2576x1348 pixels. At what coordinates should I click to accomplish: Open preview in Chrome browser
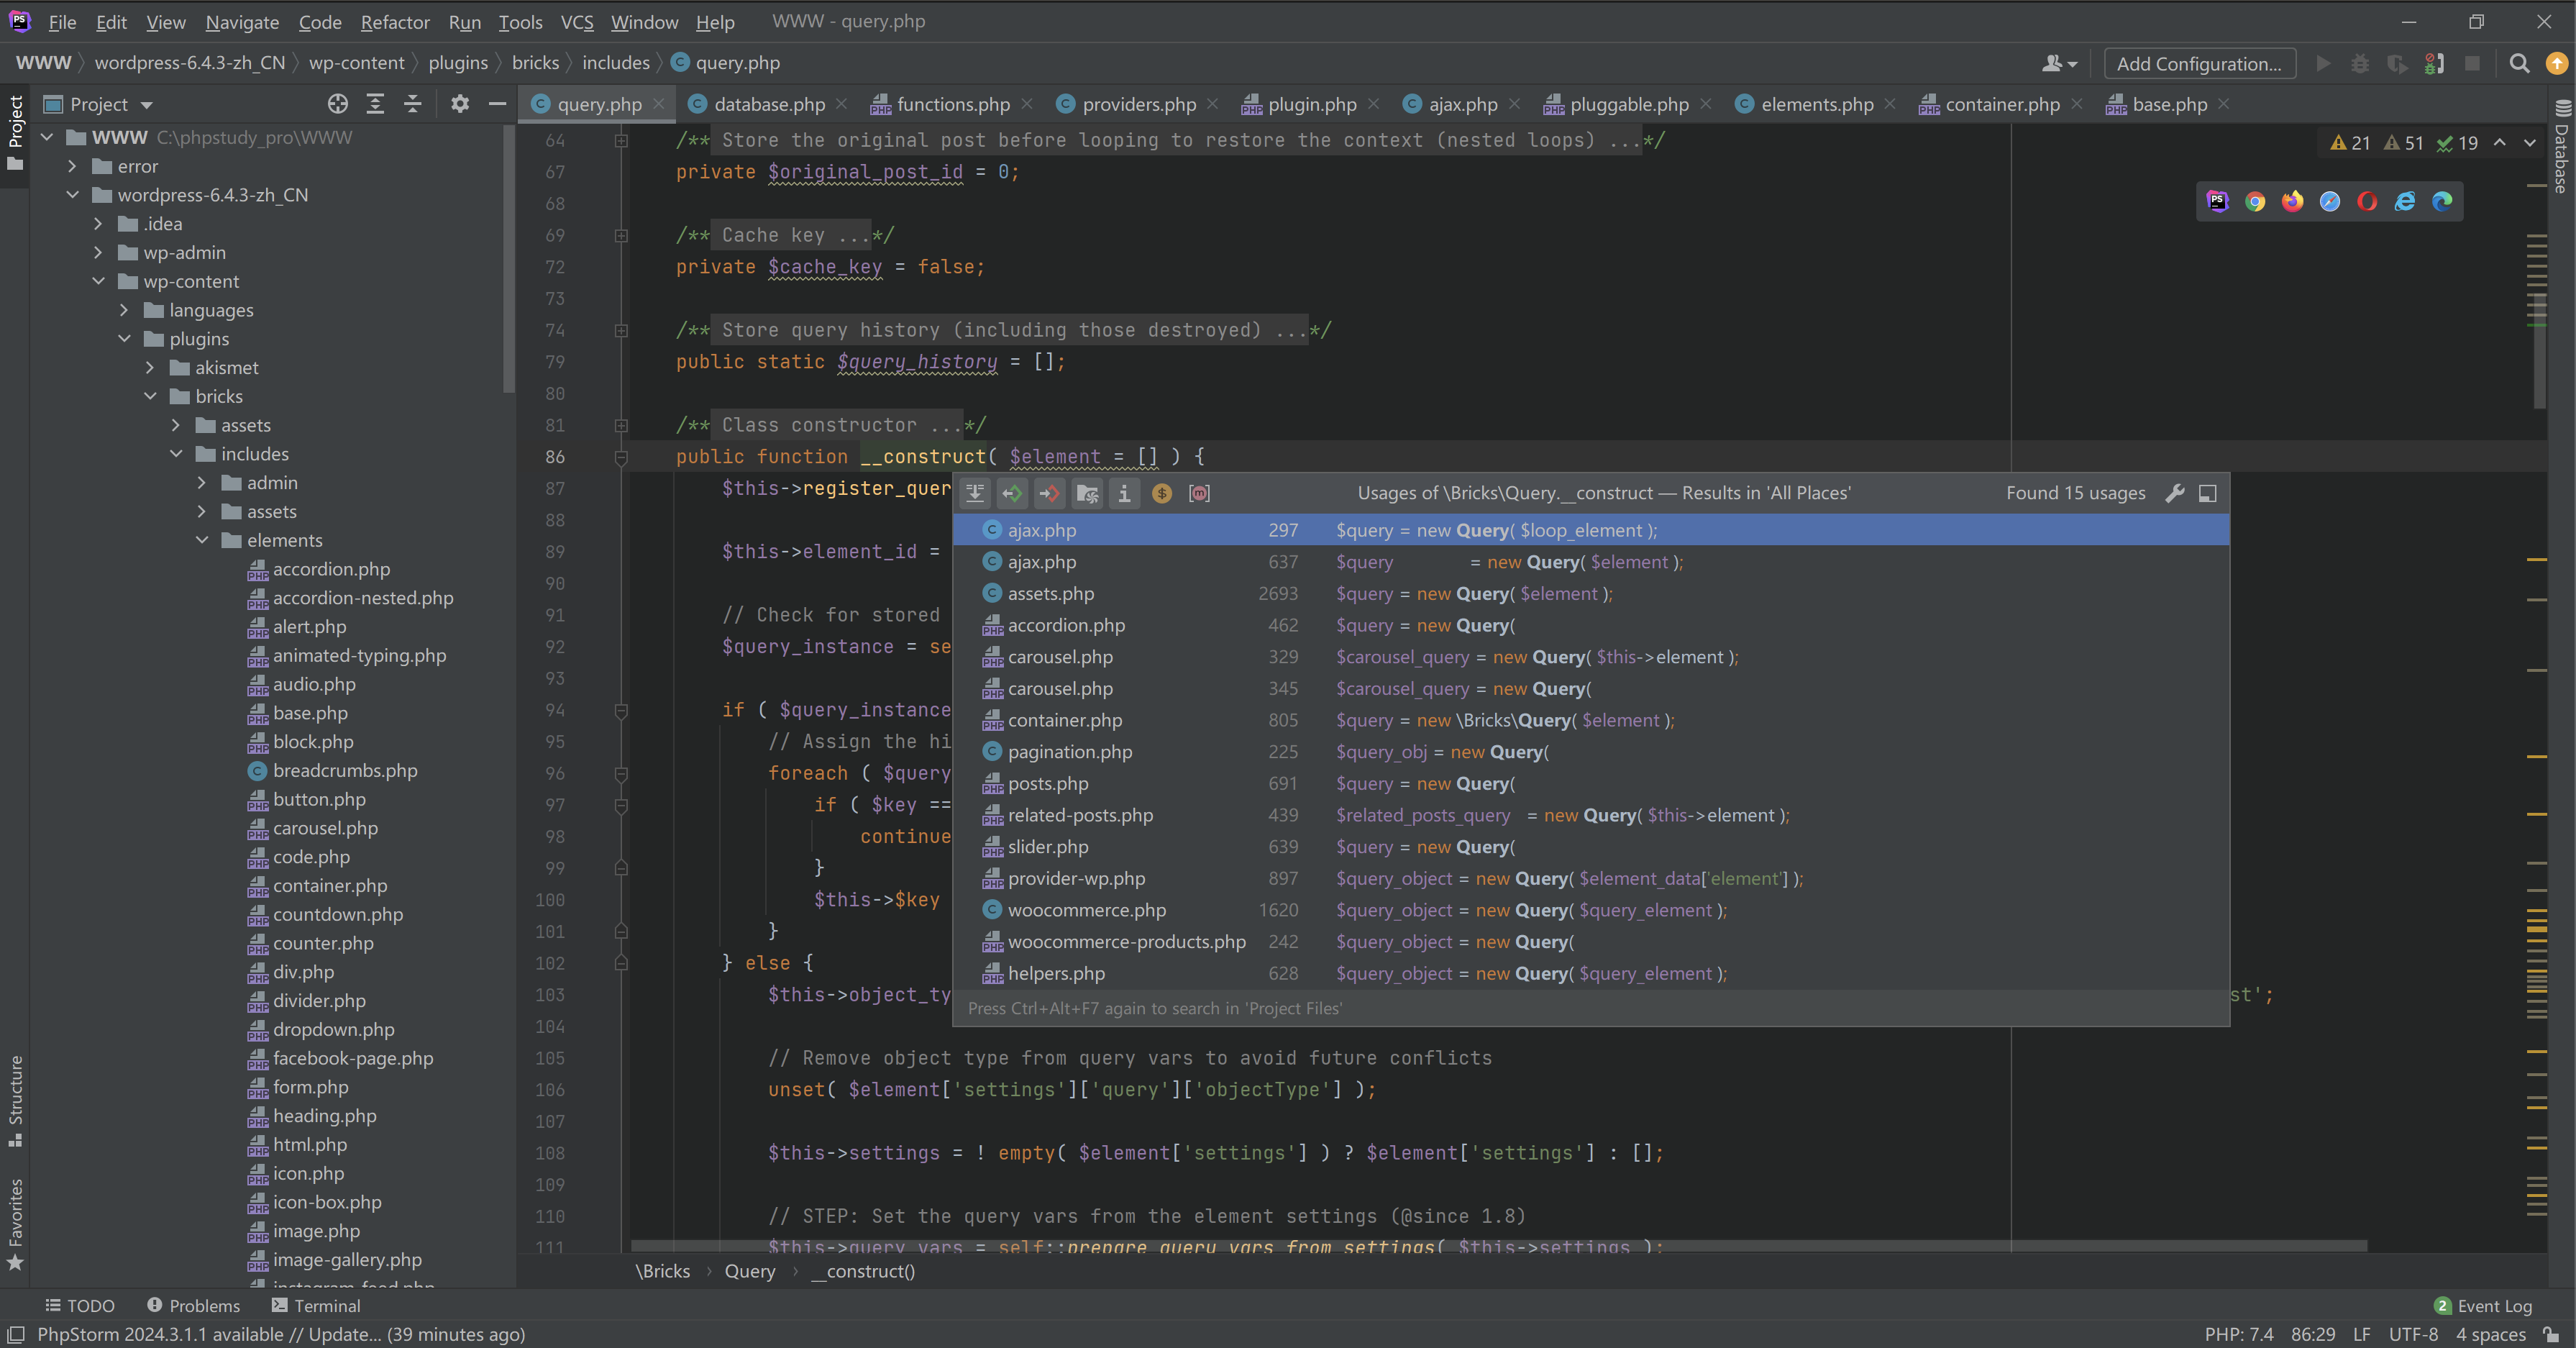coord(2254,201)
